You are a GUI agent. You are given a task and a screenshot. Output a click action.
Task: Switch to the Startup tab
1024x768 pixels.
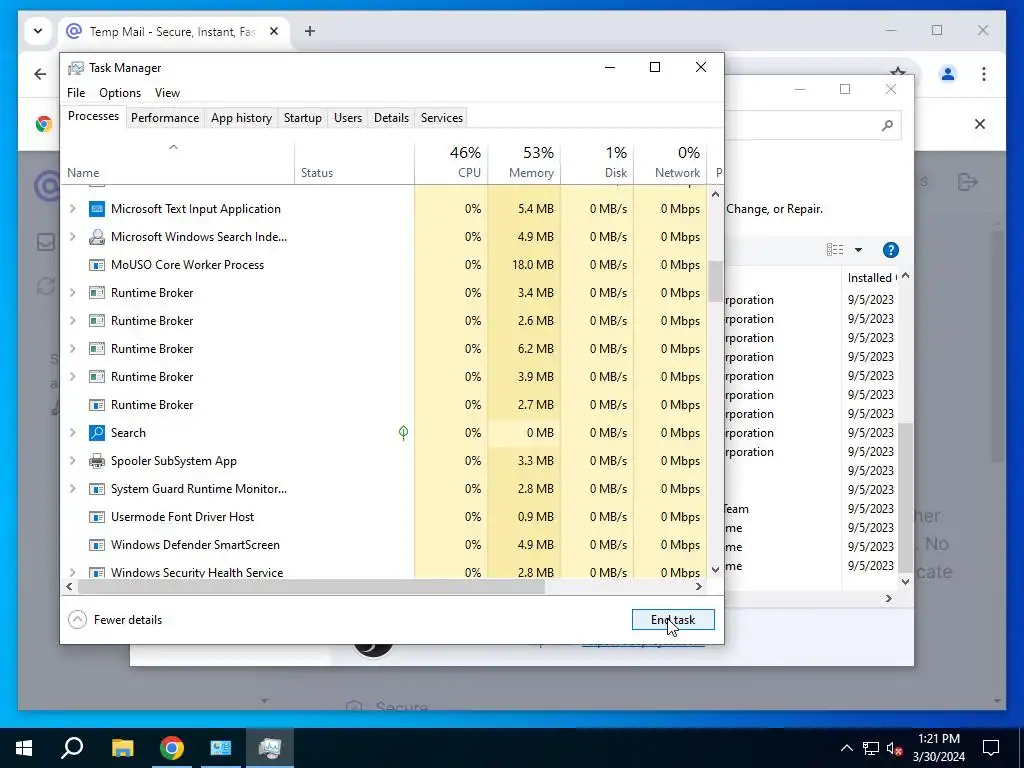pos(302,118)
